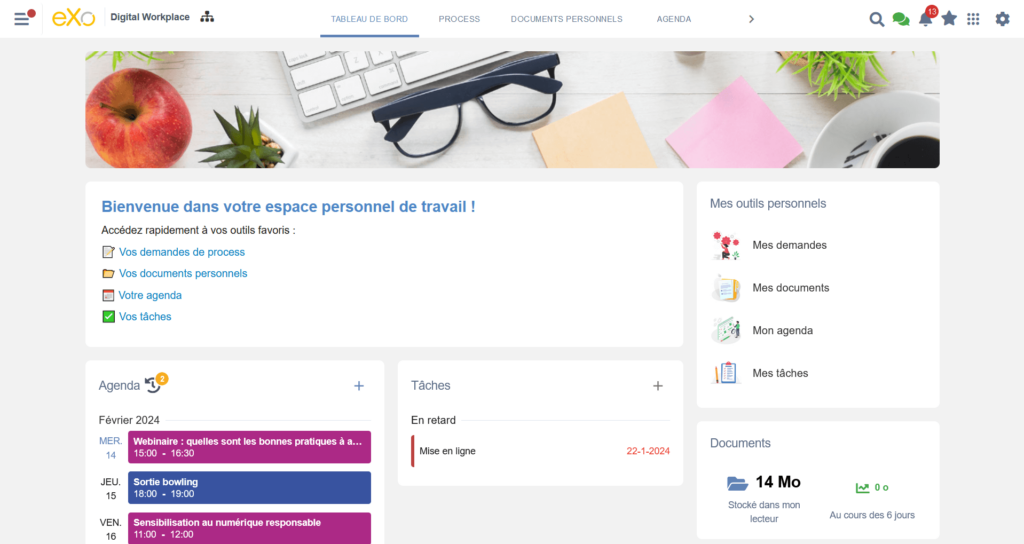Open the applications grid launcher
Screen dimensions: 1024x544
pyautogui.click(x=973, y=19)
